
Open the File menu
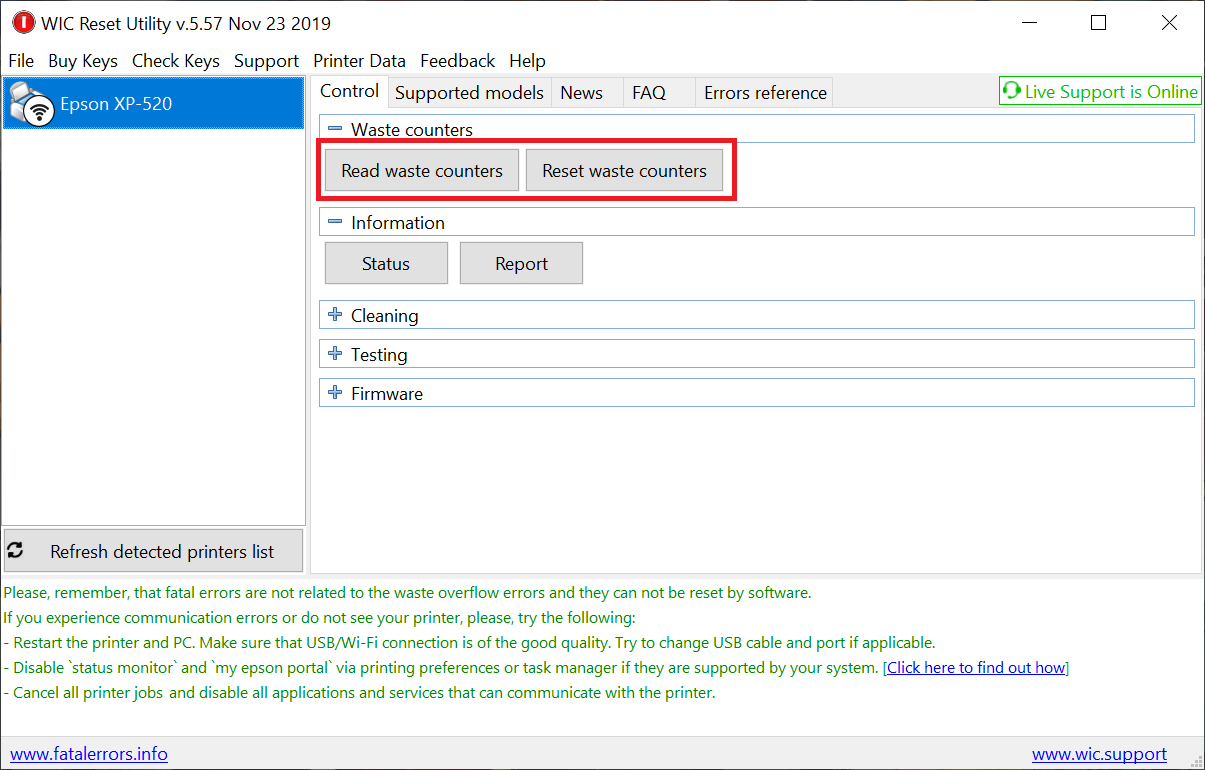21,61
